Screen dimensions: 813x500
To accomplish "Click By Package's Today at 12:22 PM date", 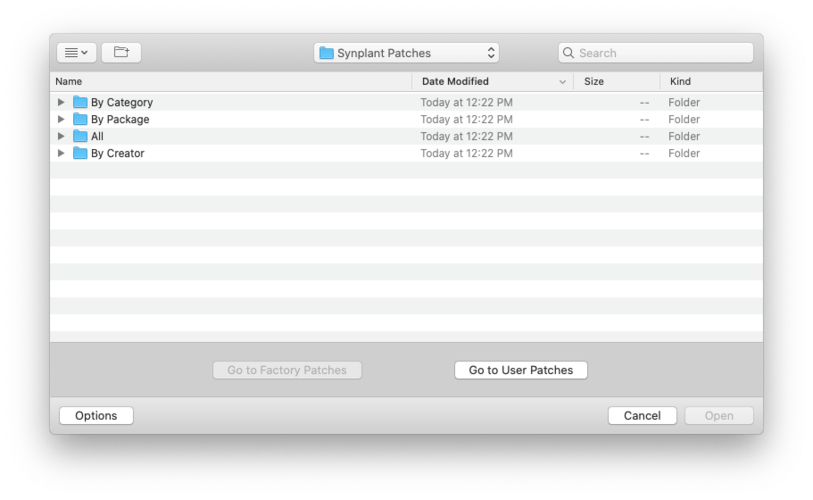I will click(x=467, y=119).
